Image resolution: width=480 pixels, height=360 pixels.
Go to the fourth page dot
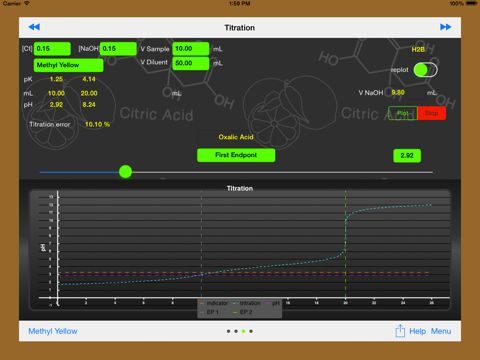(251, 331)
